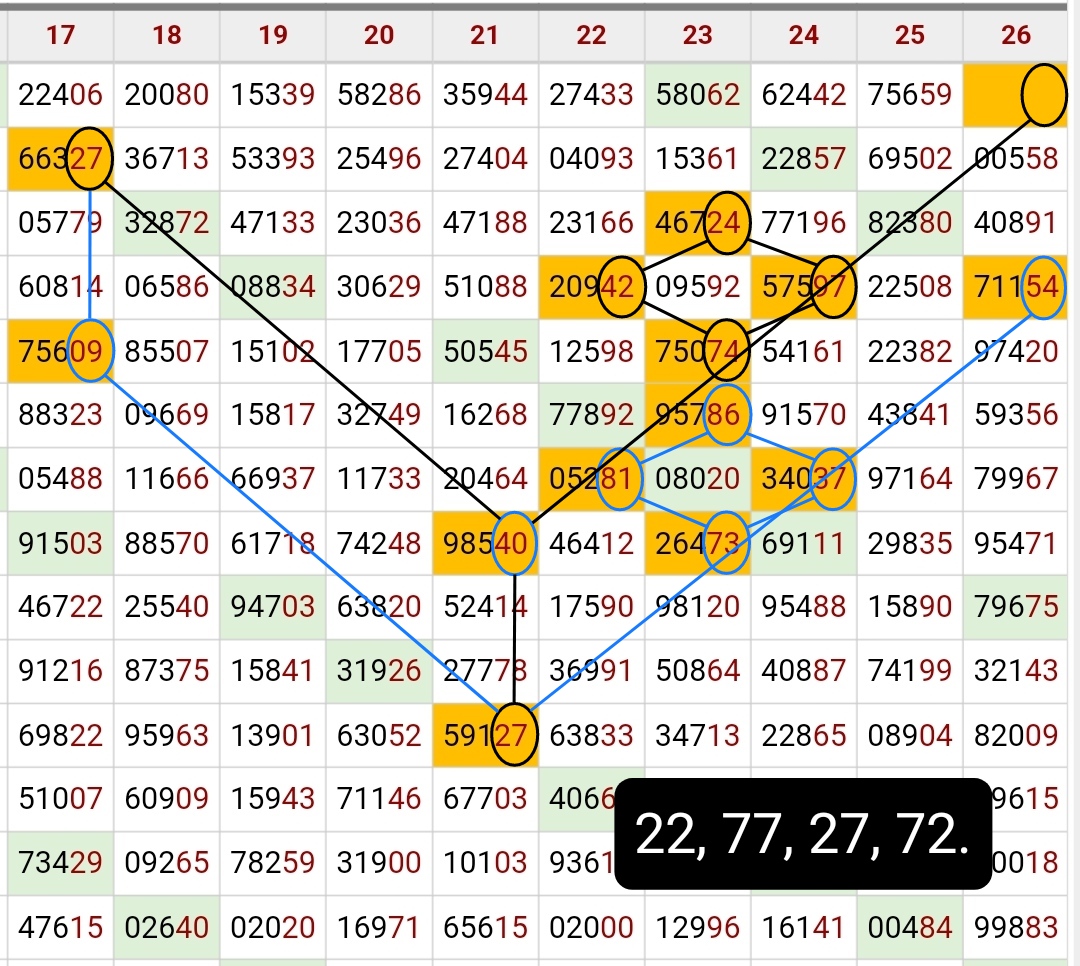The width and height of the screenshot is (1080, 966).
Task: Tap the highlighted cell 75074
Action: [x=698, y=351]
